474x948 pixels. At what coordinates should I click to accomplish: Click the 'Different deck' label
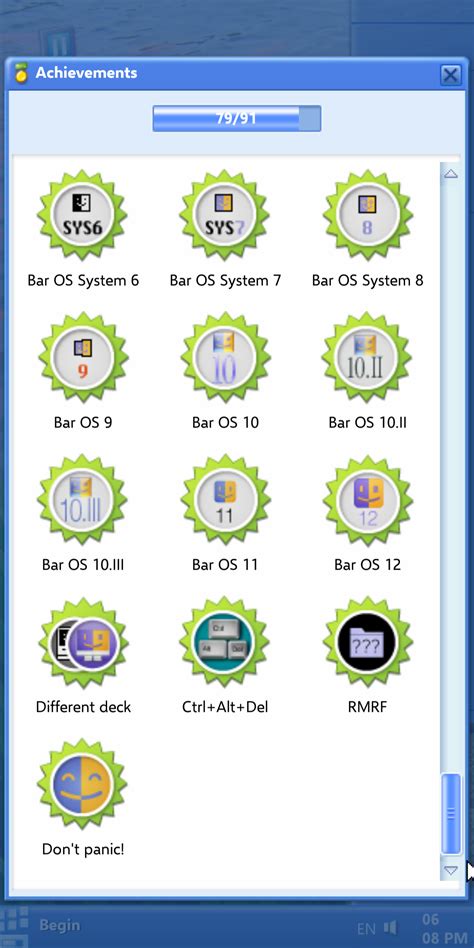tap(83, 707)
